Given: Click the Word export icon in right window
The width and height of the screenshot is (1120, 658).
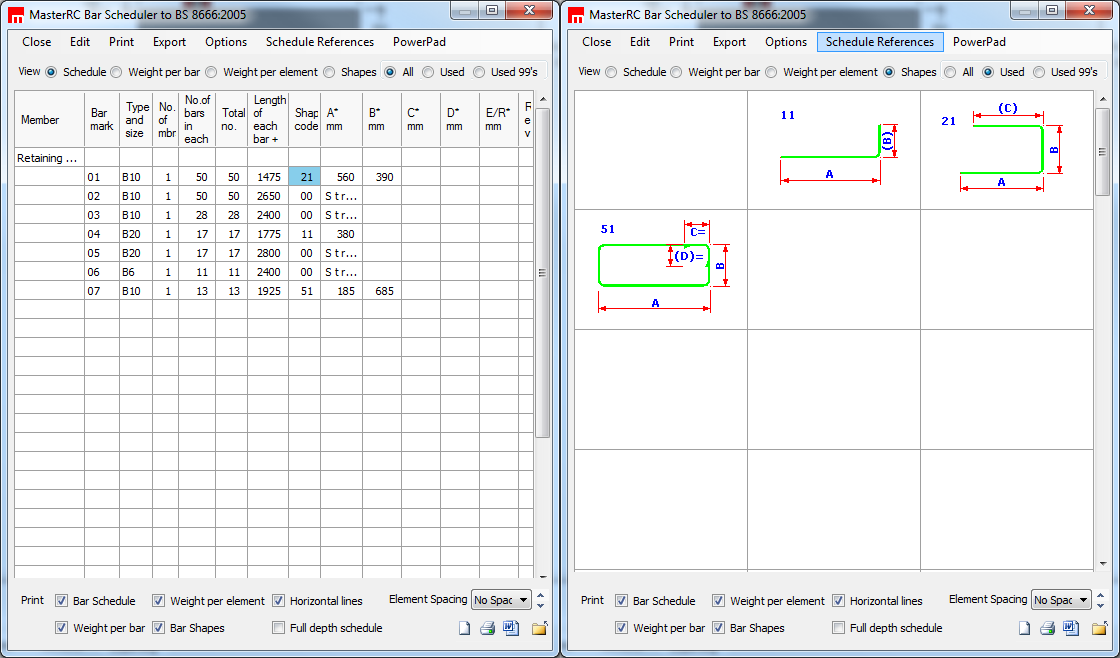Looking at the screenshot, I should coord(1071,629).
